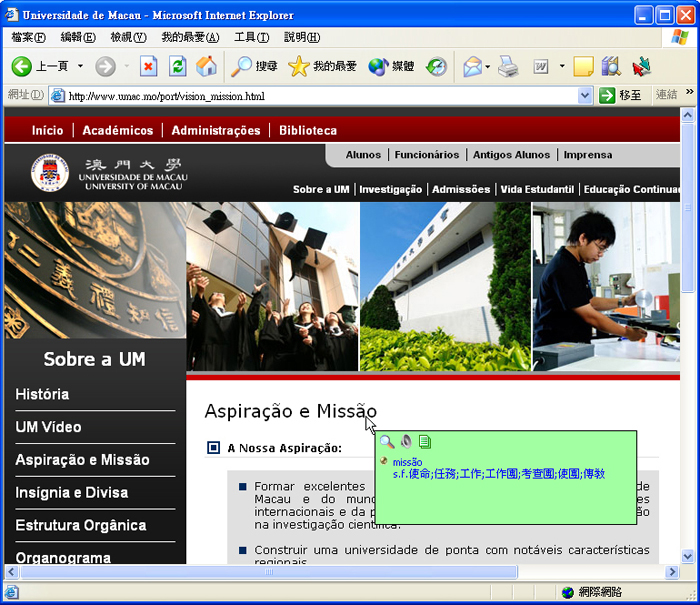
Task: Open the Back button history dropdown arrow
Action: point(80,66)
